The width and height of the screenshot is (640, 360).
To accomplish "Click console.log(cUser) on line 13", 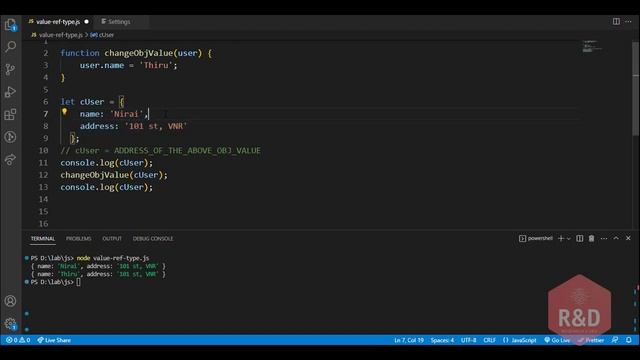I will [x=107, y=187].
